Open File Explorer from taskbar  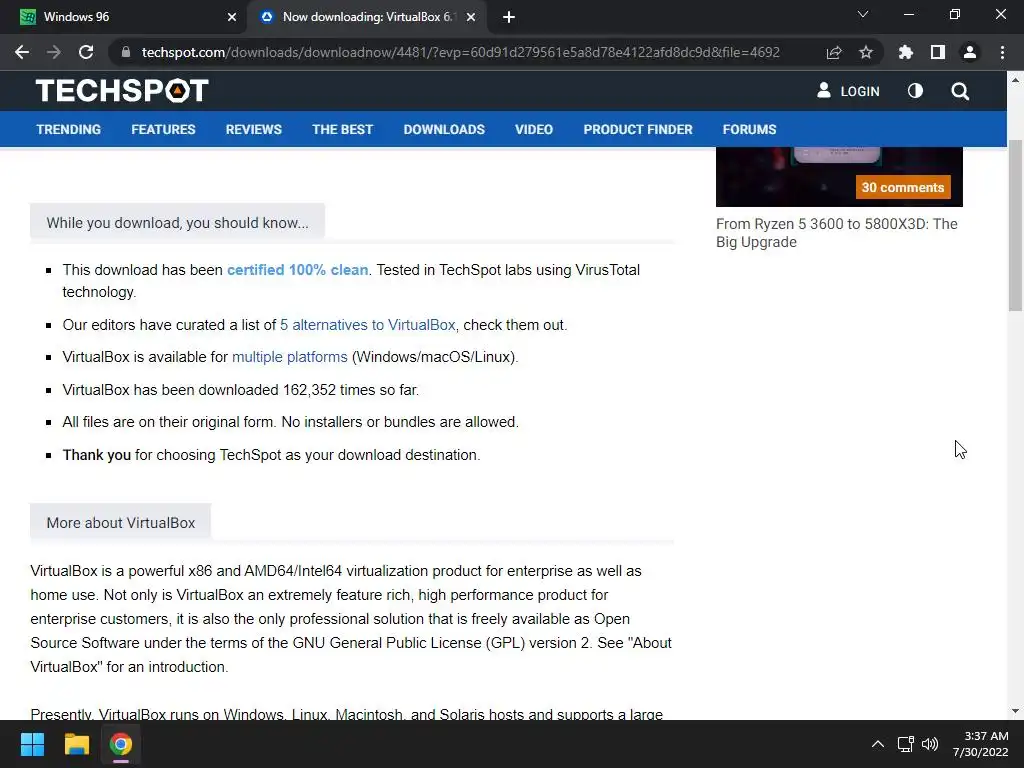[x=76, y=744]
